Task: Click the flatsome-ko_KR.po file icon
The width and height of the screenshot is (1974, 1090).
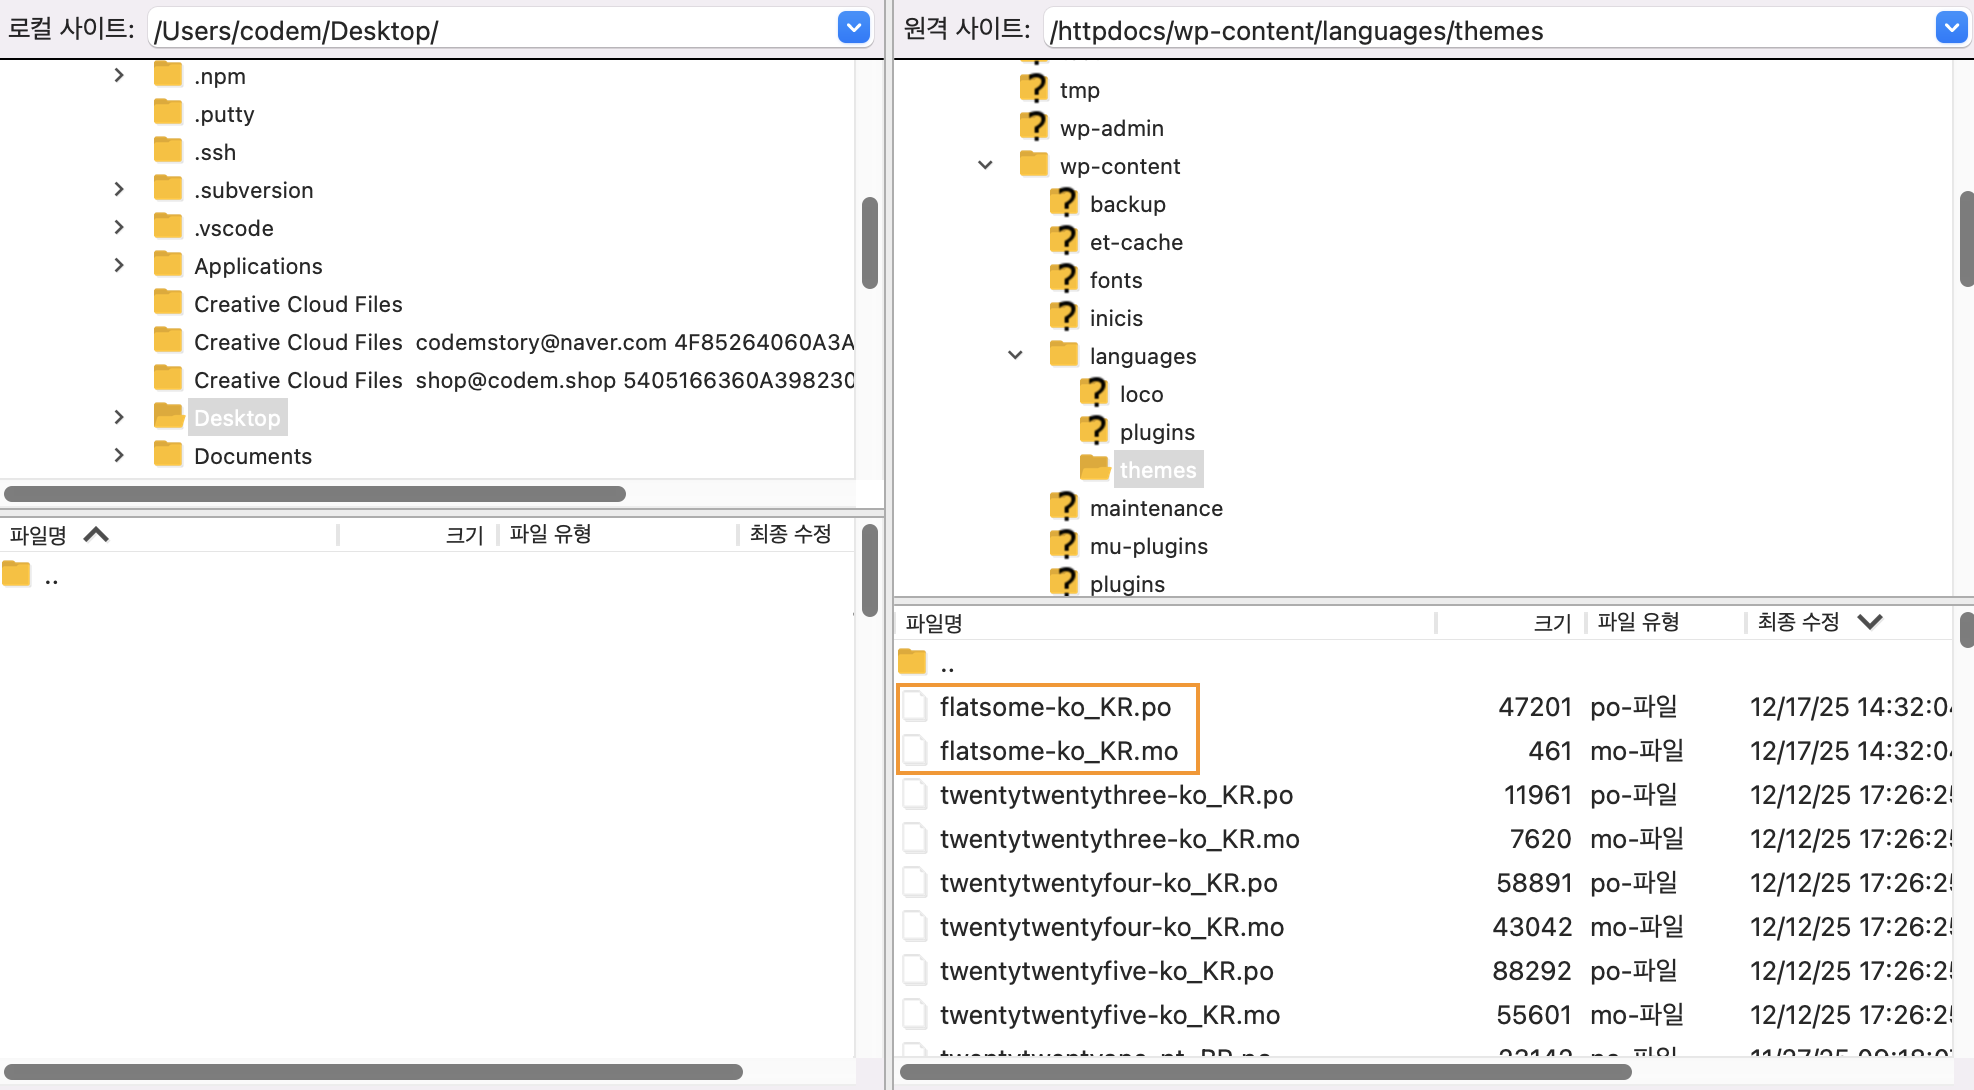Action: 914,707
